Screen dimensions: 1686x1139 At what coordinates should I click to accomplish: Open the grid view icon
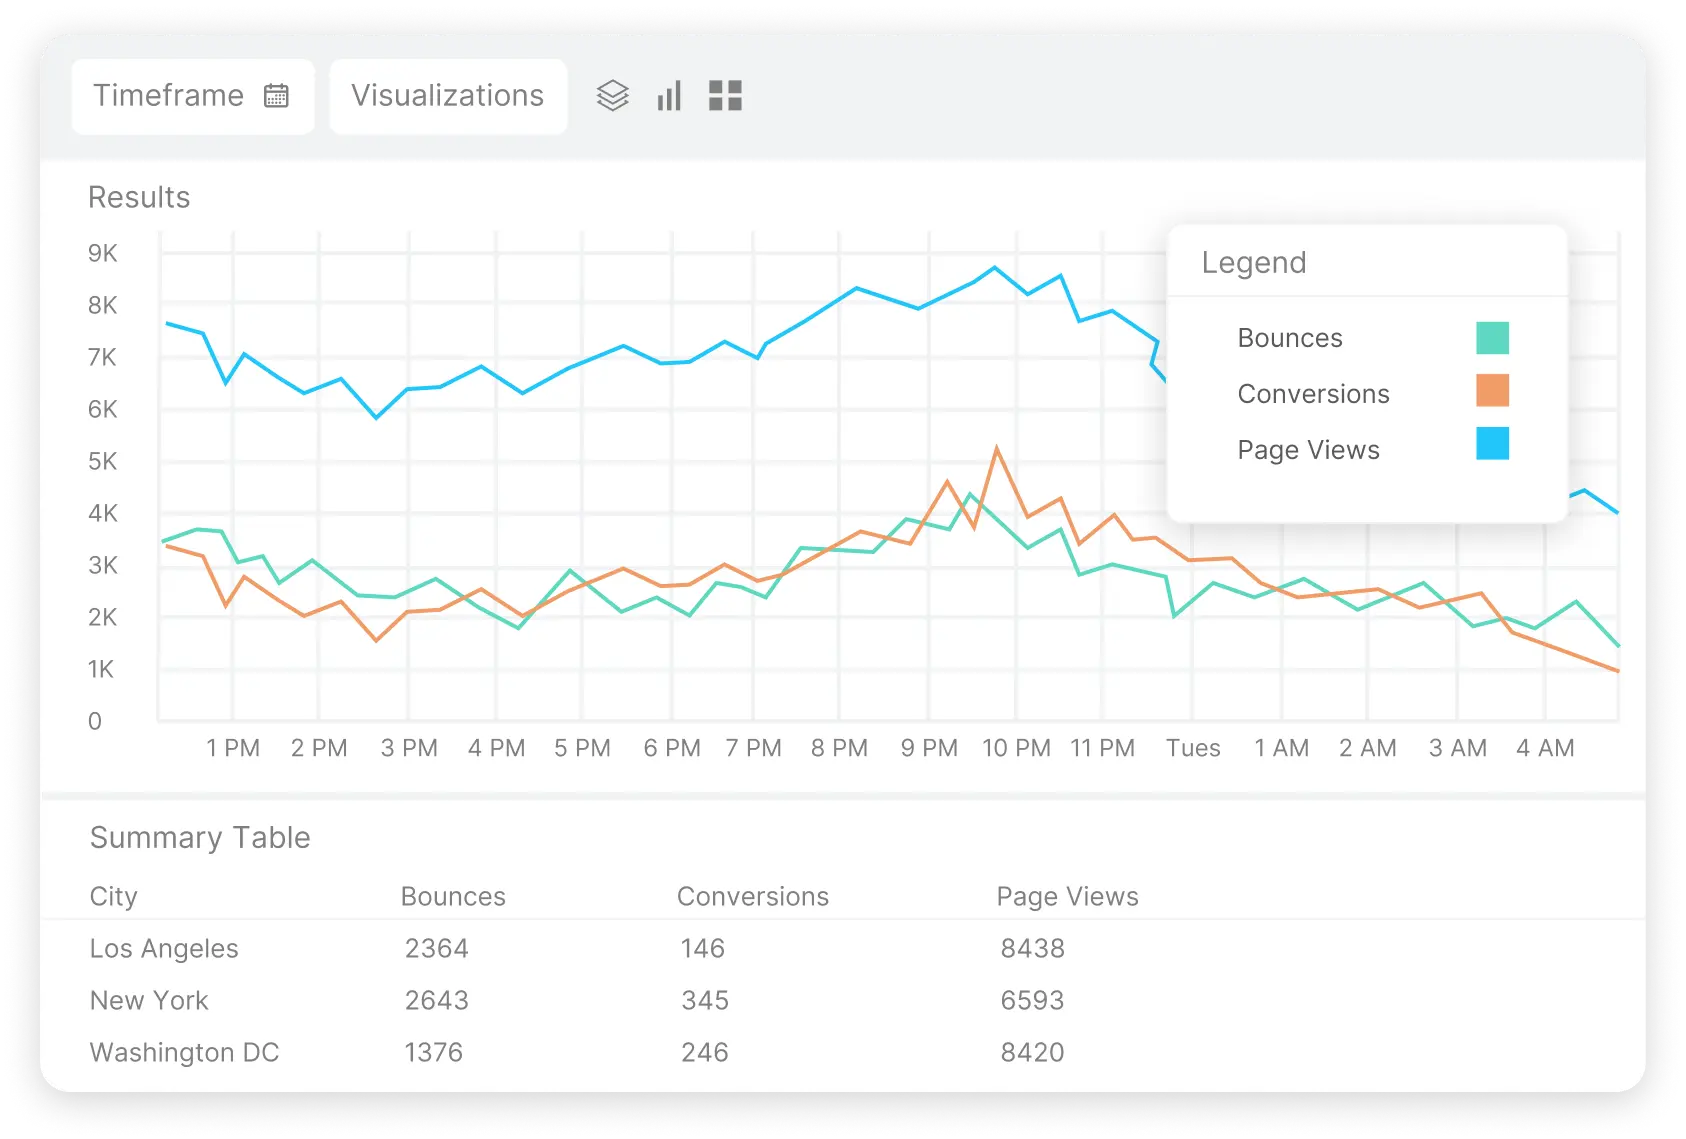tap(725, 96)
